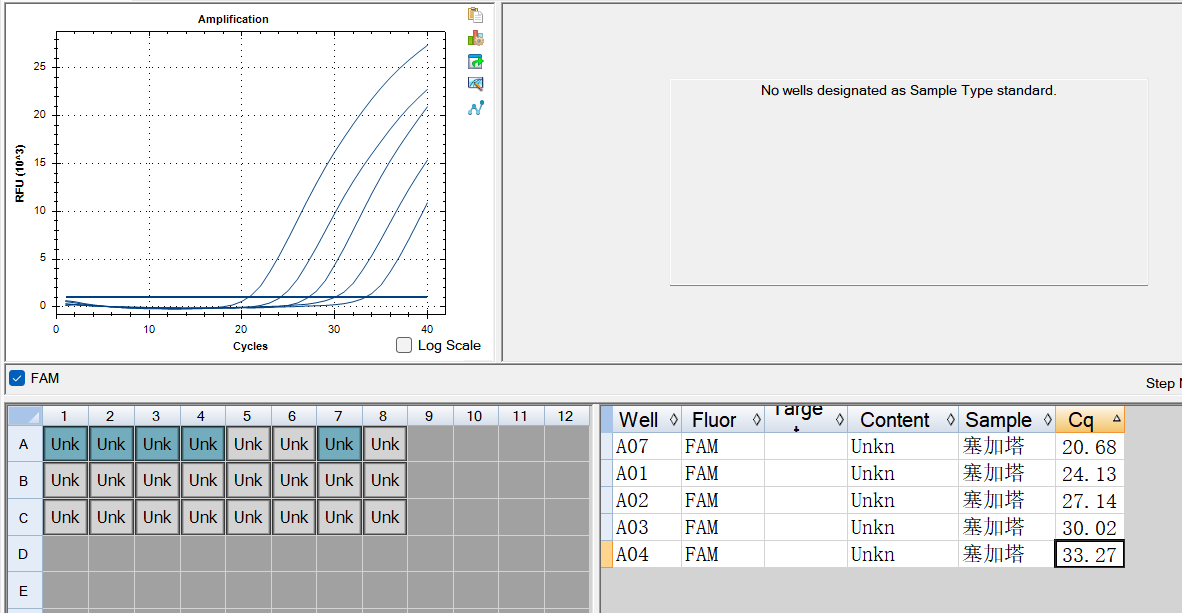Select plate row A header
This screenshot has width=1182, height=613.
(24, 444)
